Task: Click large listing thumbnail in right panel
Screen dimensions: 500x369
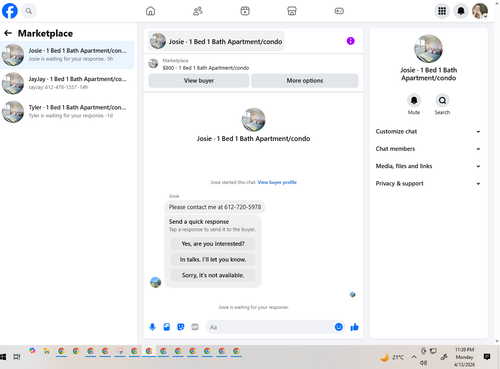Action: click(428, 49)
